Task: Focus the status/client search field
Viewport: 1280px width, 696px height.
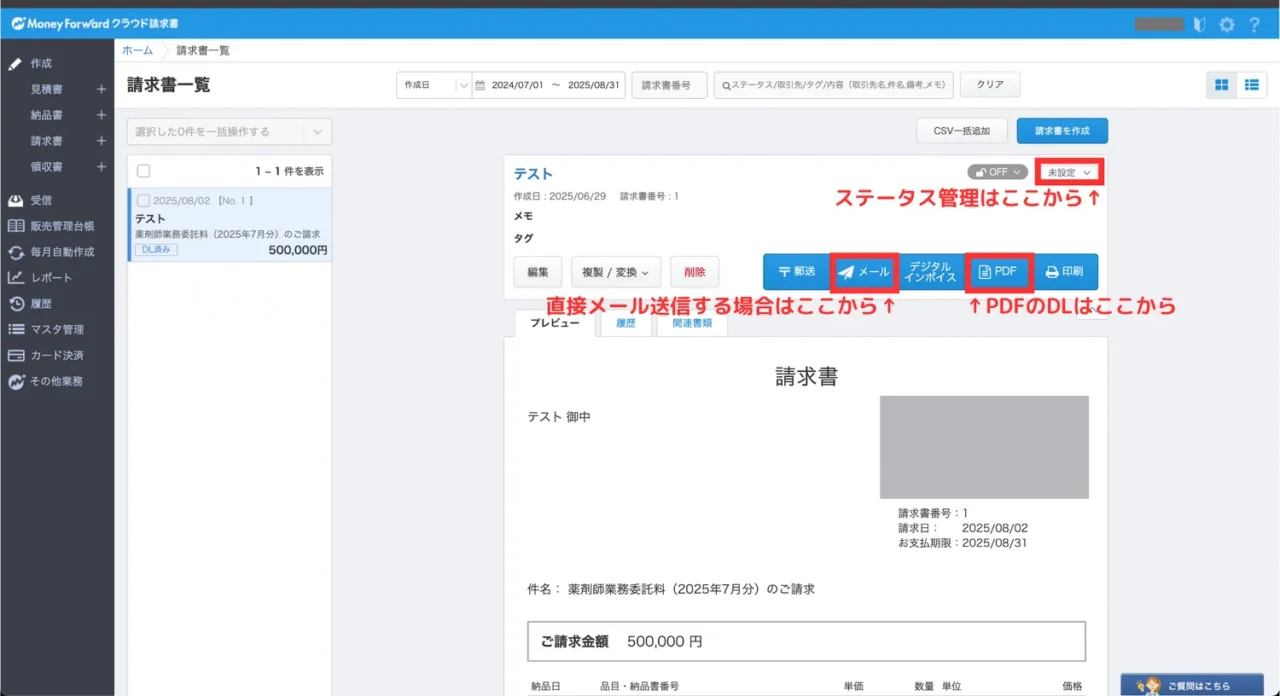Action: (x=833, y=85)
